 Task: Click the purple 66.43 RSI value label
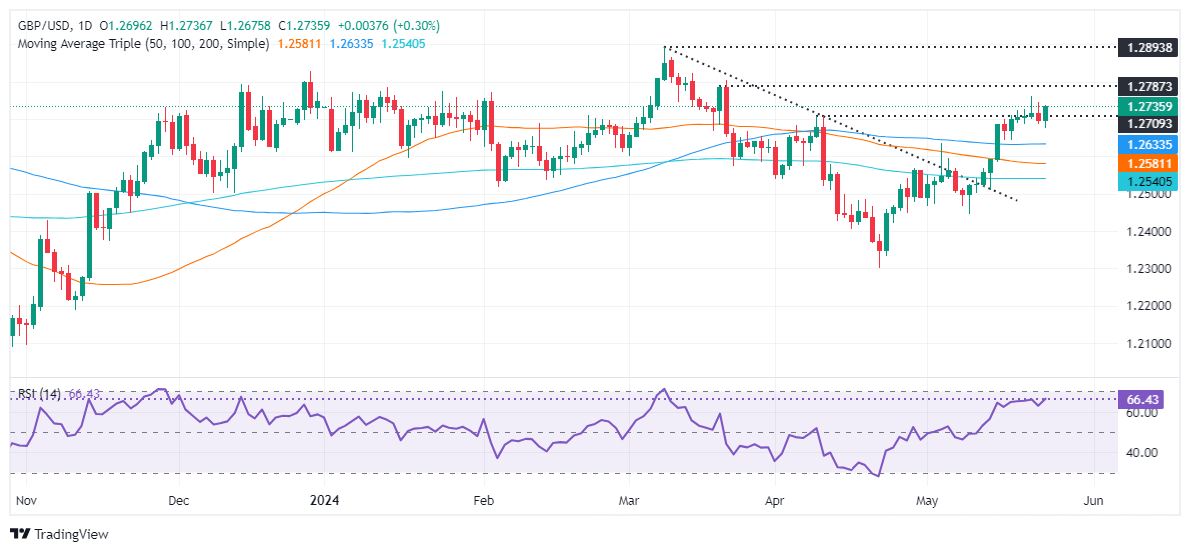1148,400
